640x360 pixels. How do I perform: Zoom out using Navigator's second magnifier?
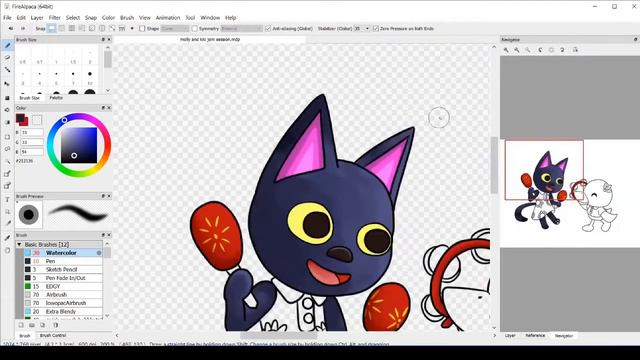click(517, 50)
